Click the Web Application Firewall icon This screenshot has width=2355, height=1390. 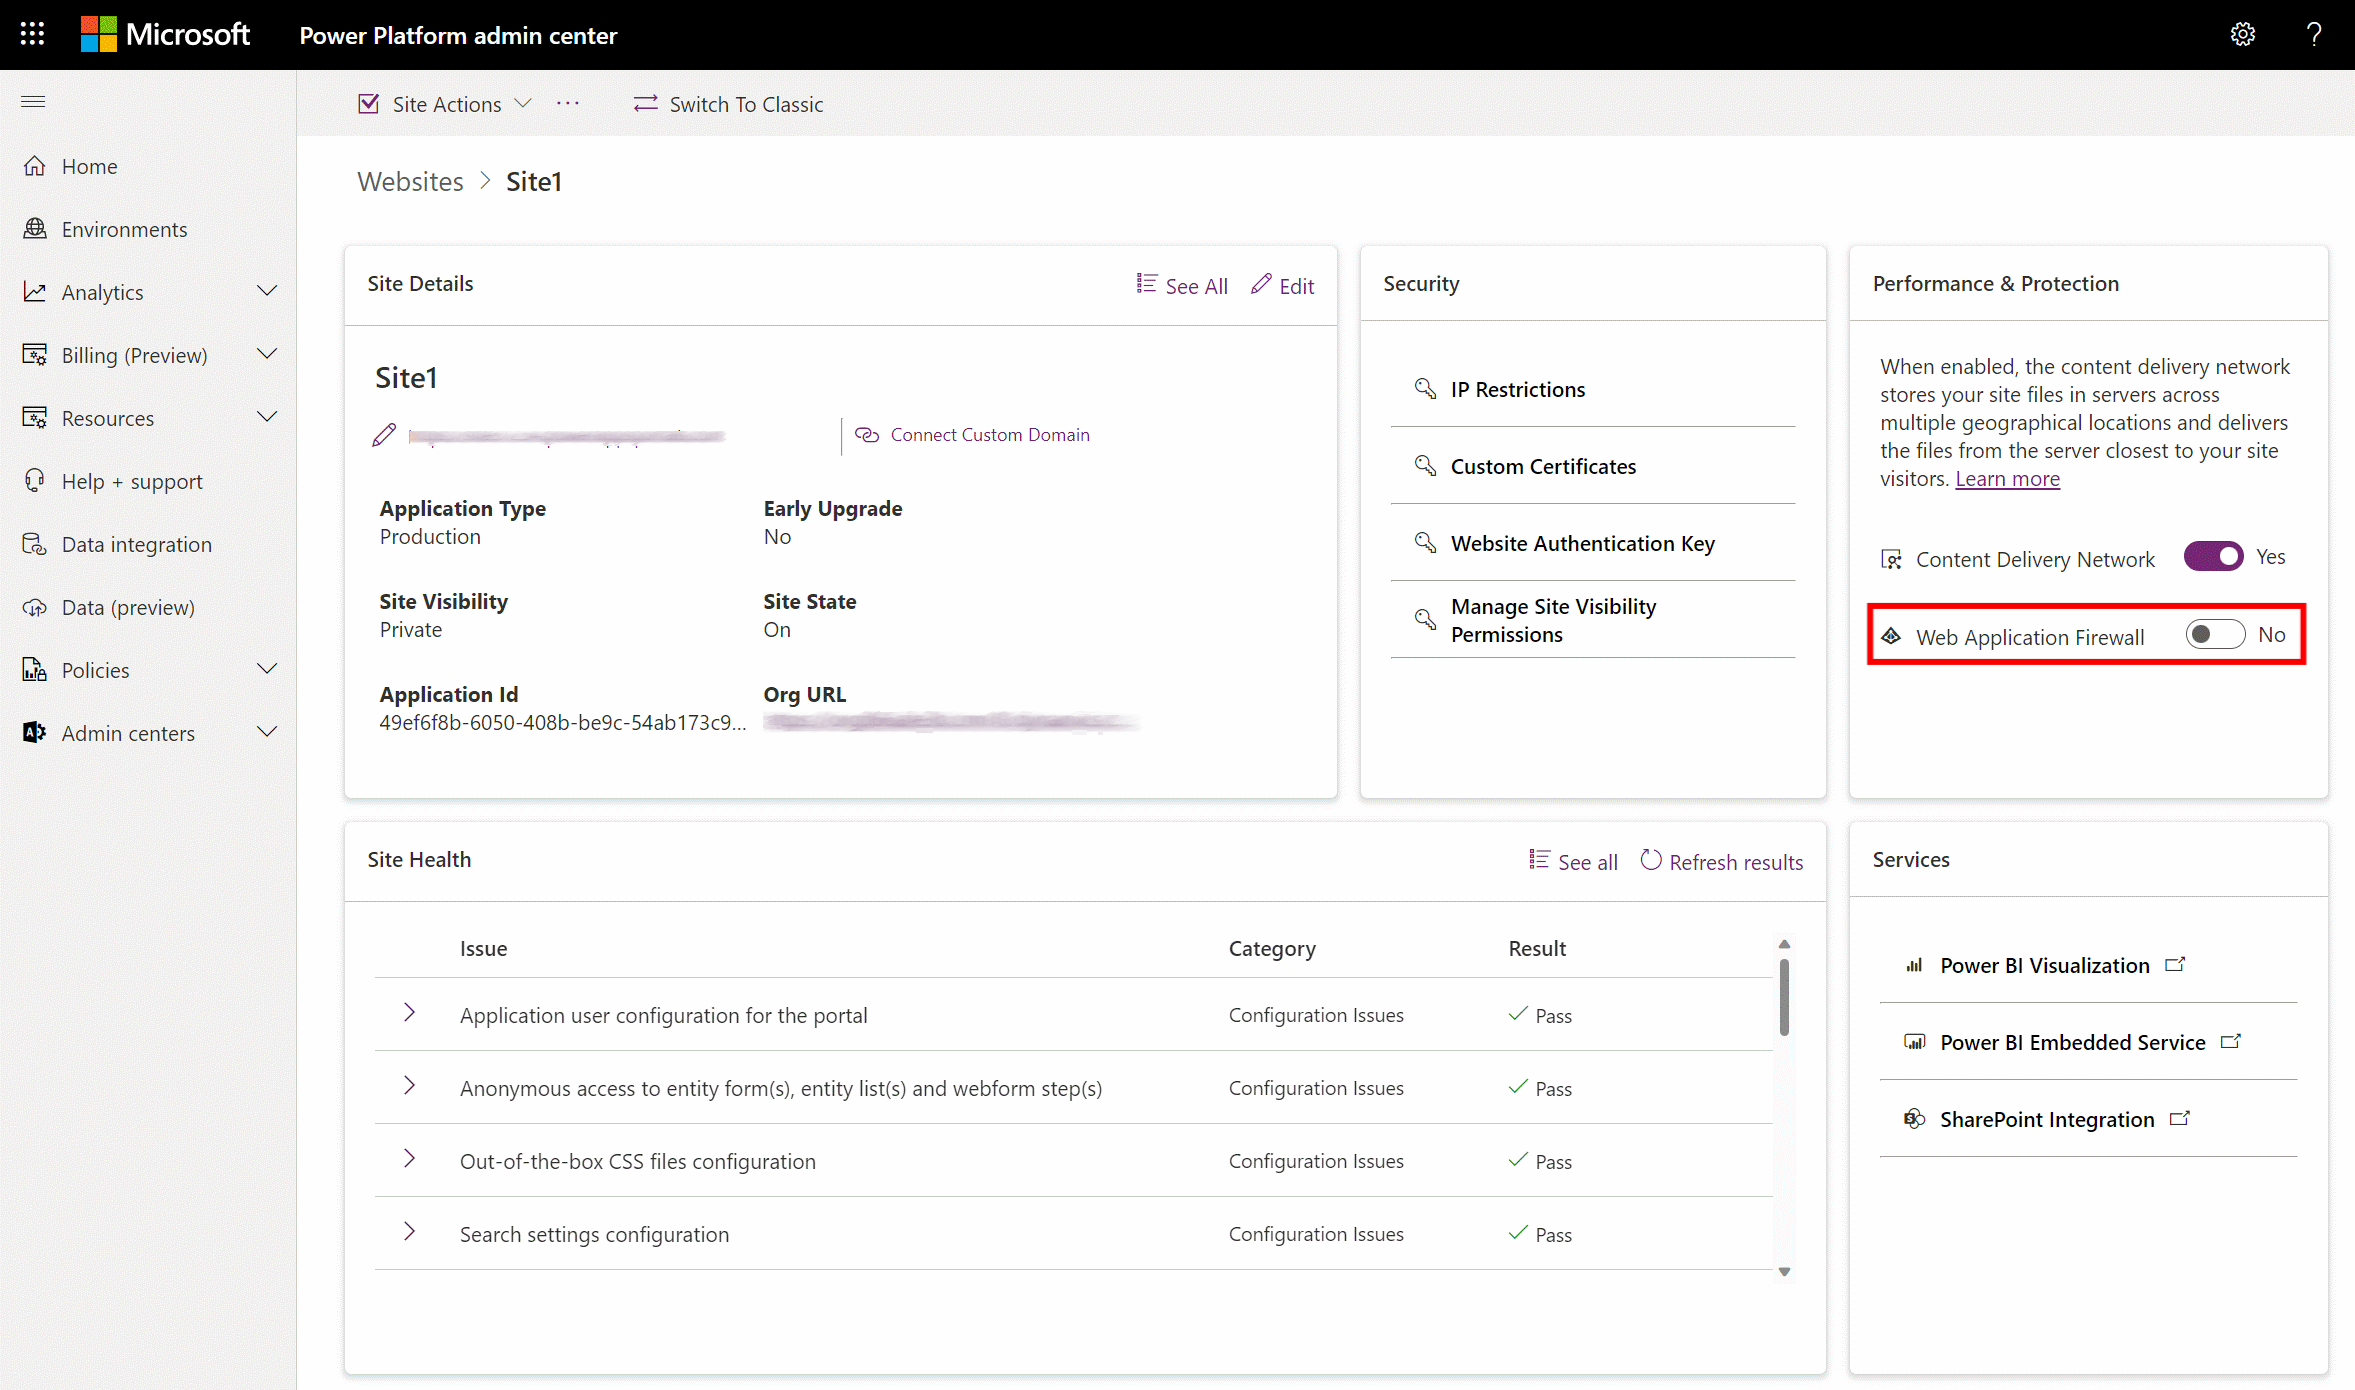1892,635
